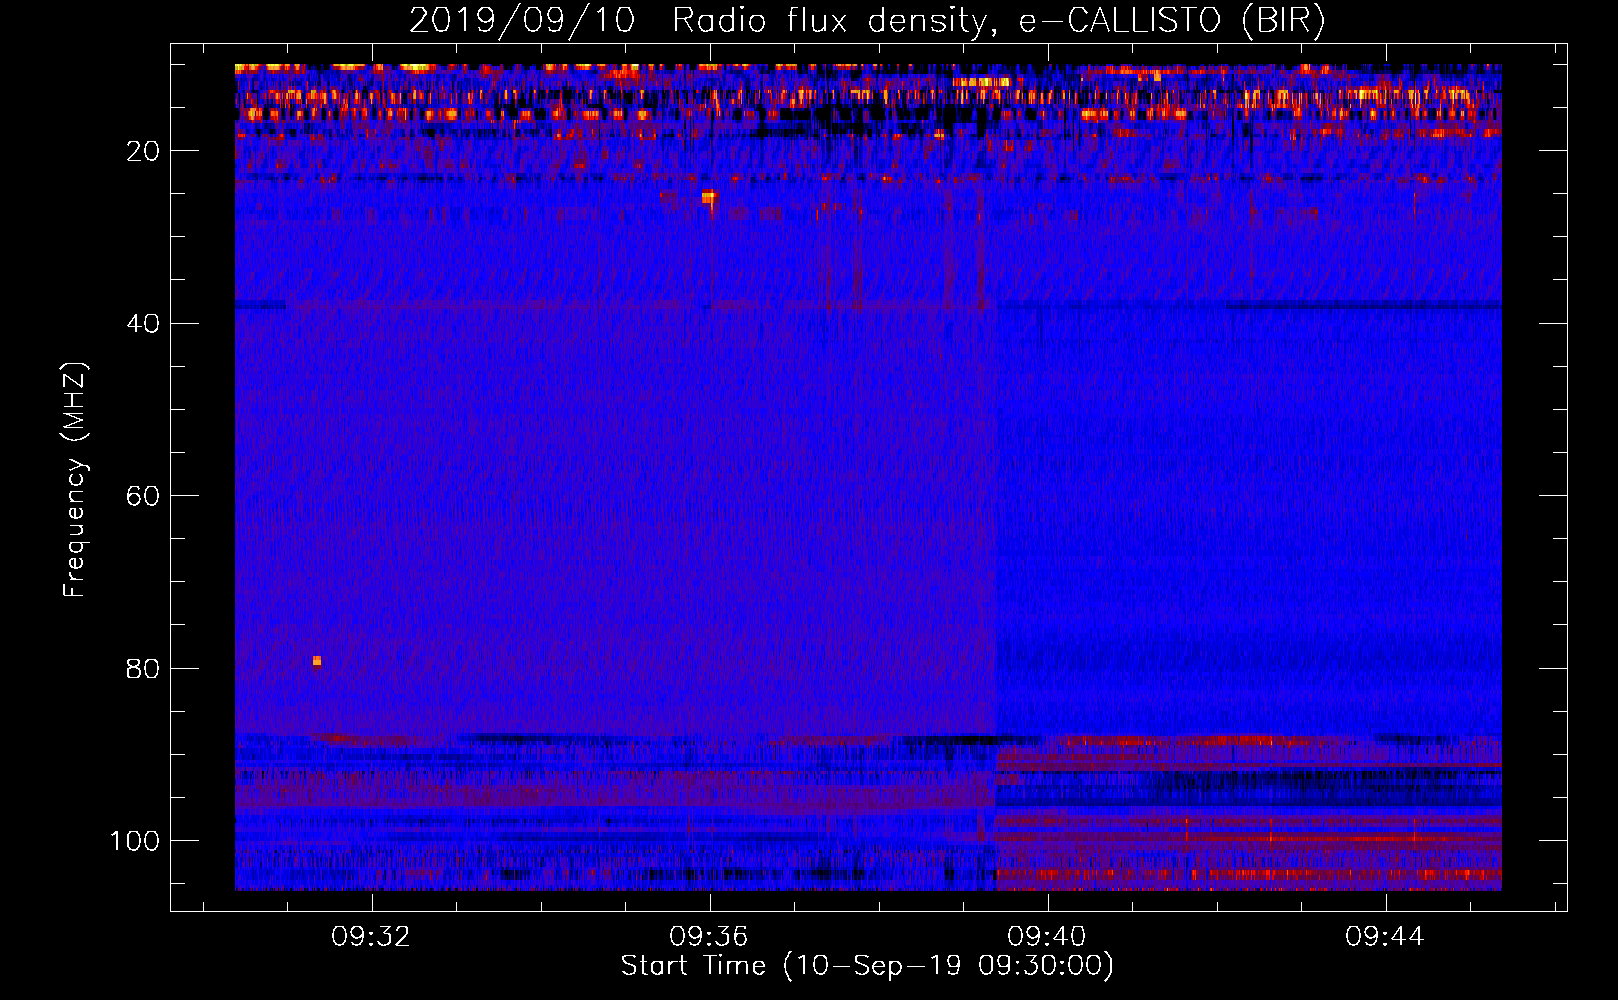The height and width of the screenshot is (1000, 1618).
Task: Click the orange spot near 80 MHz
Action: tap(317, 661)
